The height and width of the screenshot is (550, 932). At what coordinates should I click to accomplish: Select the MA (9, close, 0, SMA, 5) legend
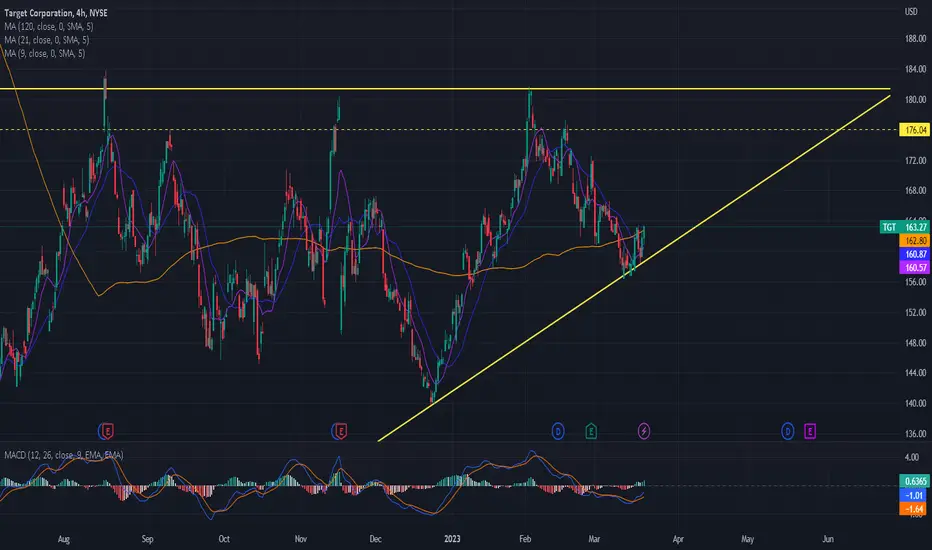click(x=45, y=54)
